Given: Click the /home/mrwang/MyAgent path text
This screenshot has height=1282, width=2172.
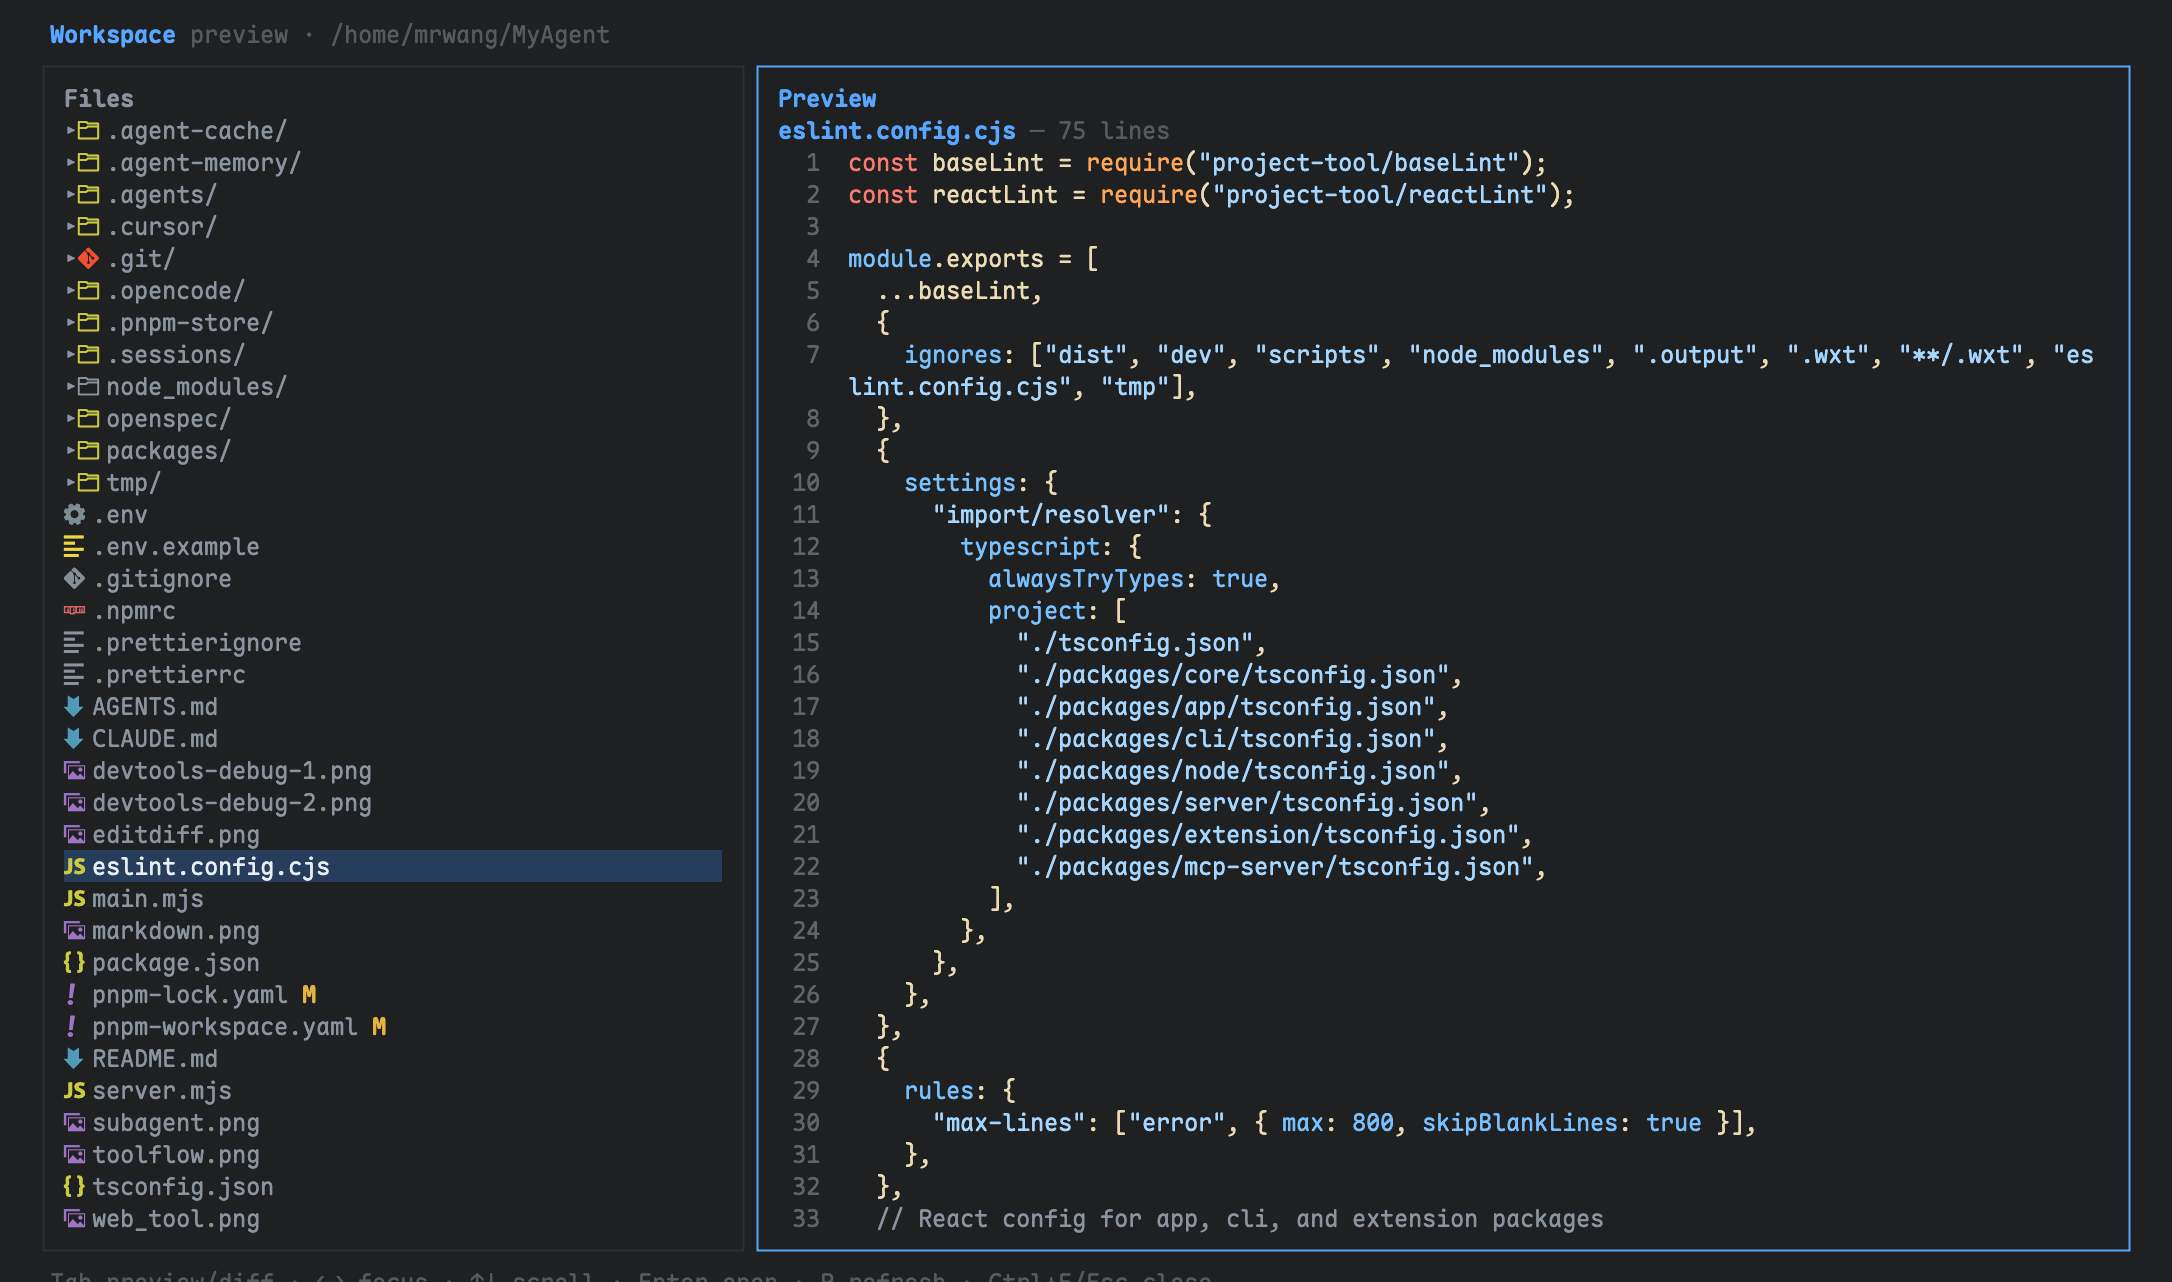Looking at the screenshot, I should click(x=470, y=35).
